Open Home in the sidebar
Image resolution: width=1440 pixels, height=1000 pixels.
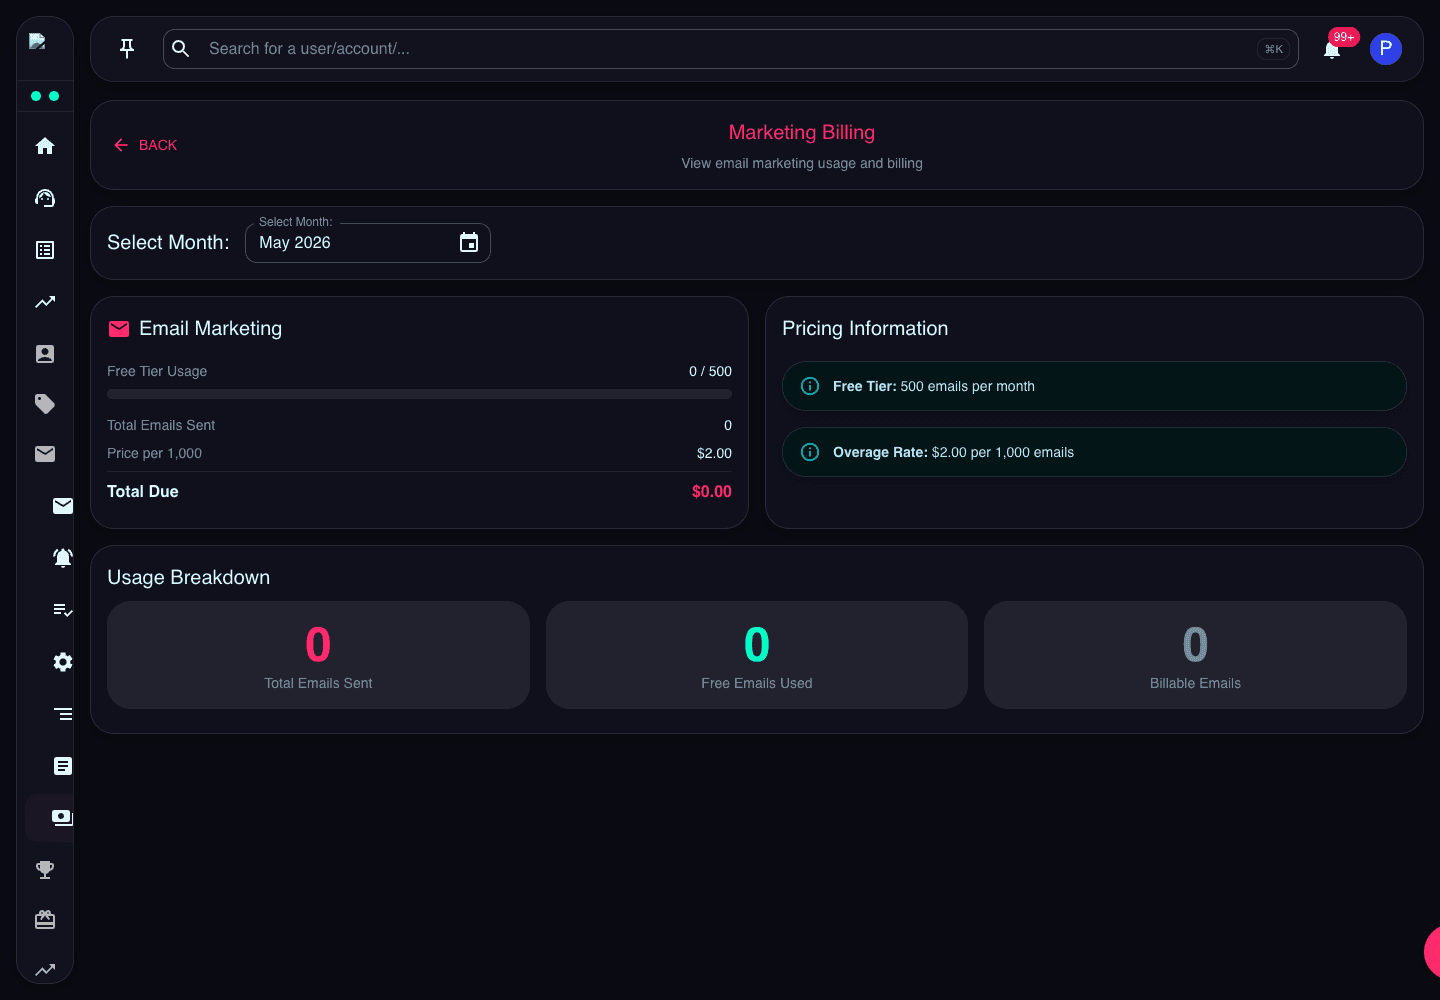pos(45,146)
